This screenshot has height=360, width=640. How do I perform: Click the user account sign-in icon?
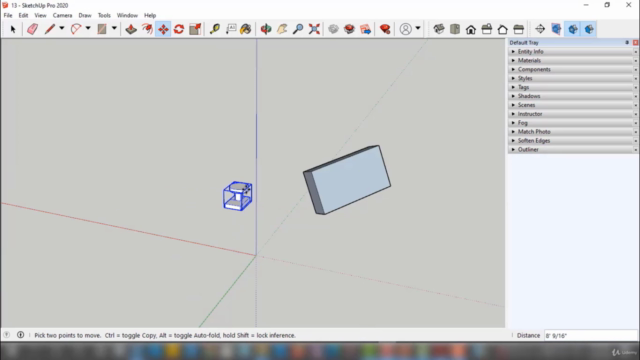(x=406, y=29)
